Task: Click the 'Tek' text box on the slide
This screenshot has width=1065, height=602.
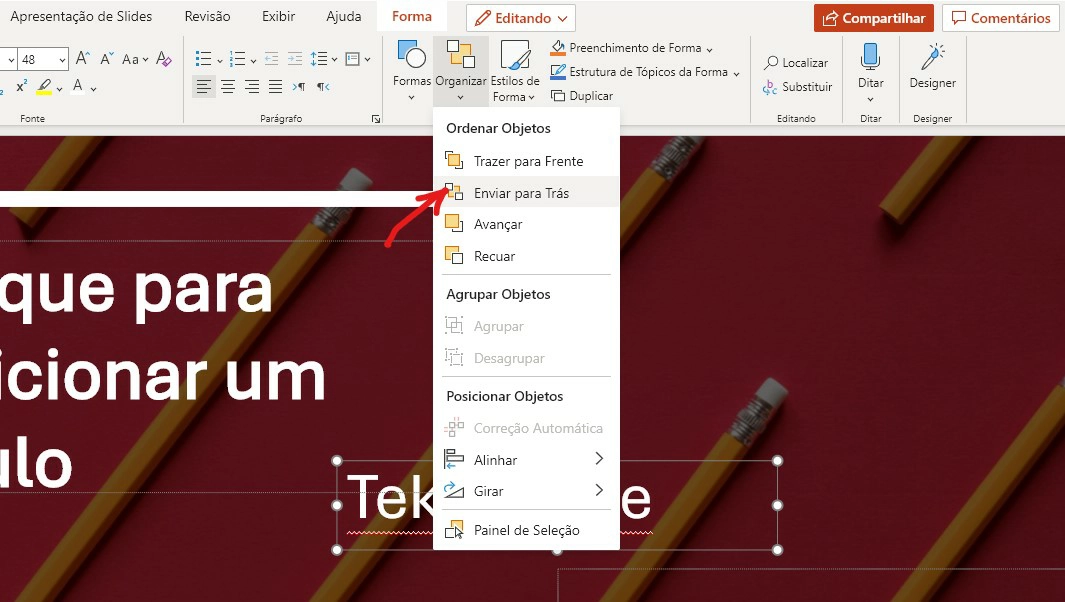Action: pyautogui.click(x=389, y=499)
